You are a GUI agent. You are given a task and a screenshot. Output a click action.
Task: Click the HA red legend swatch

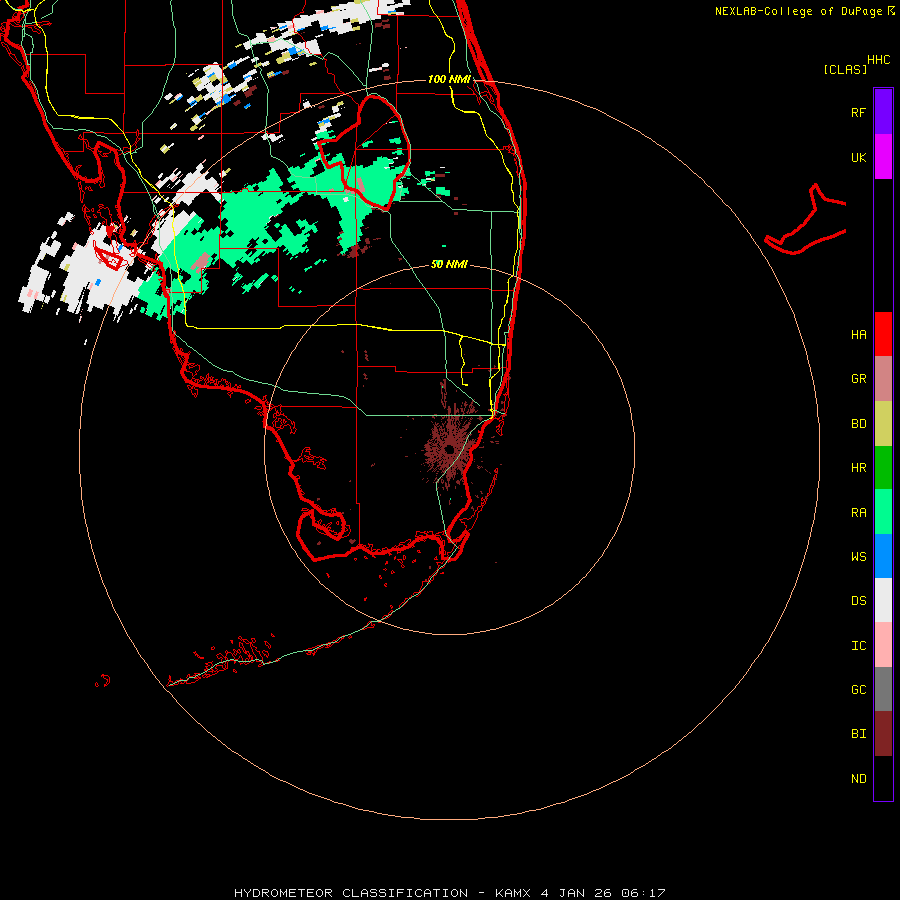[x=883, y=334]
